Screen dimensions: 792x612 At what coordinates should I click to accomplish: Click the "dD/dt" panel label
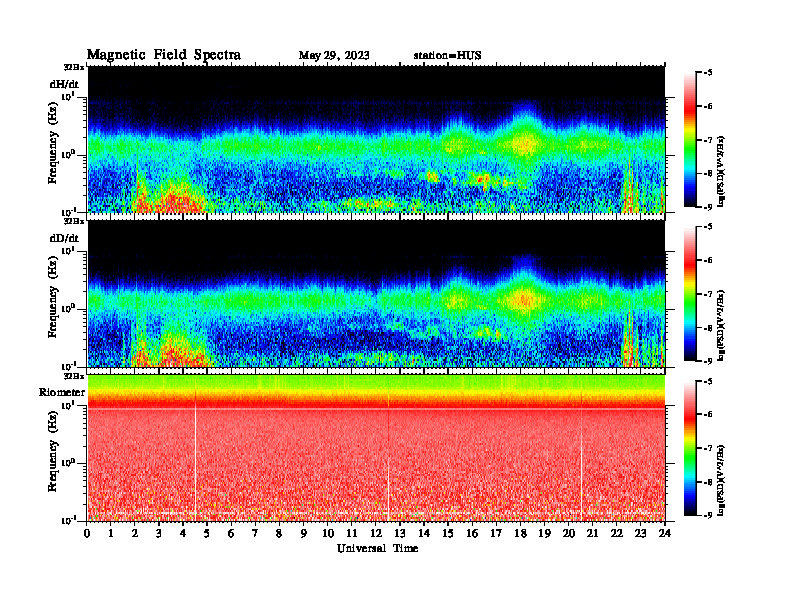64,238
